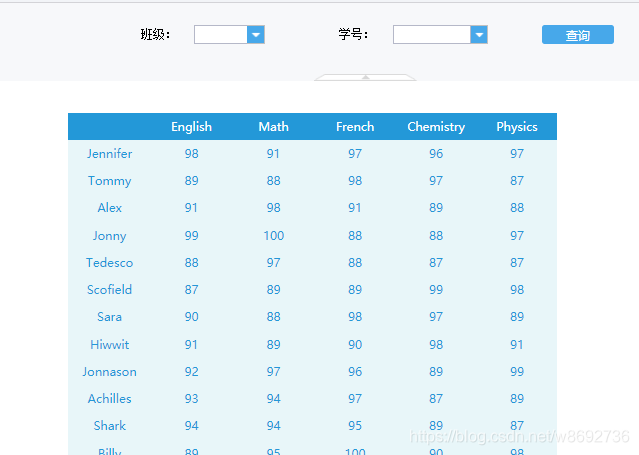Click Tedesco's Math score 97
This screenshot has width=639, height=455.
point(273,263)
